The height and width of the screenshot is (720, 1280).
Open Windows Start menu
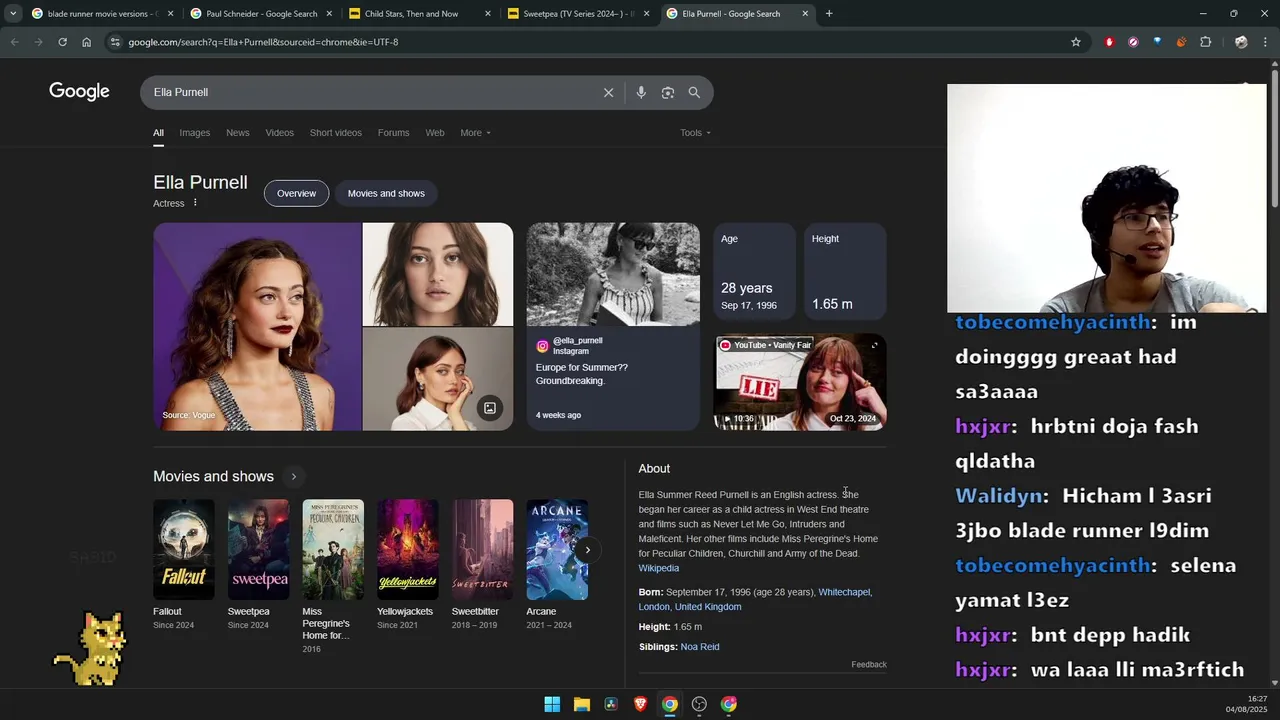point(552,704)
